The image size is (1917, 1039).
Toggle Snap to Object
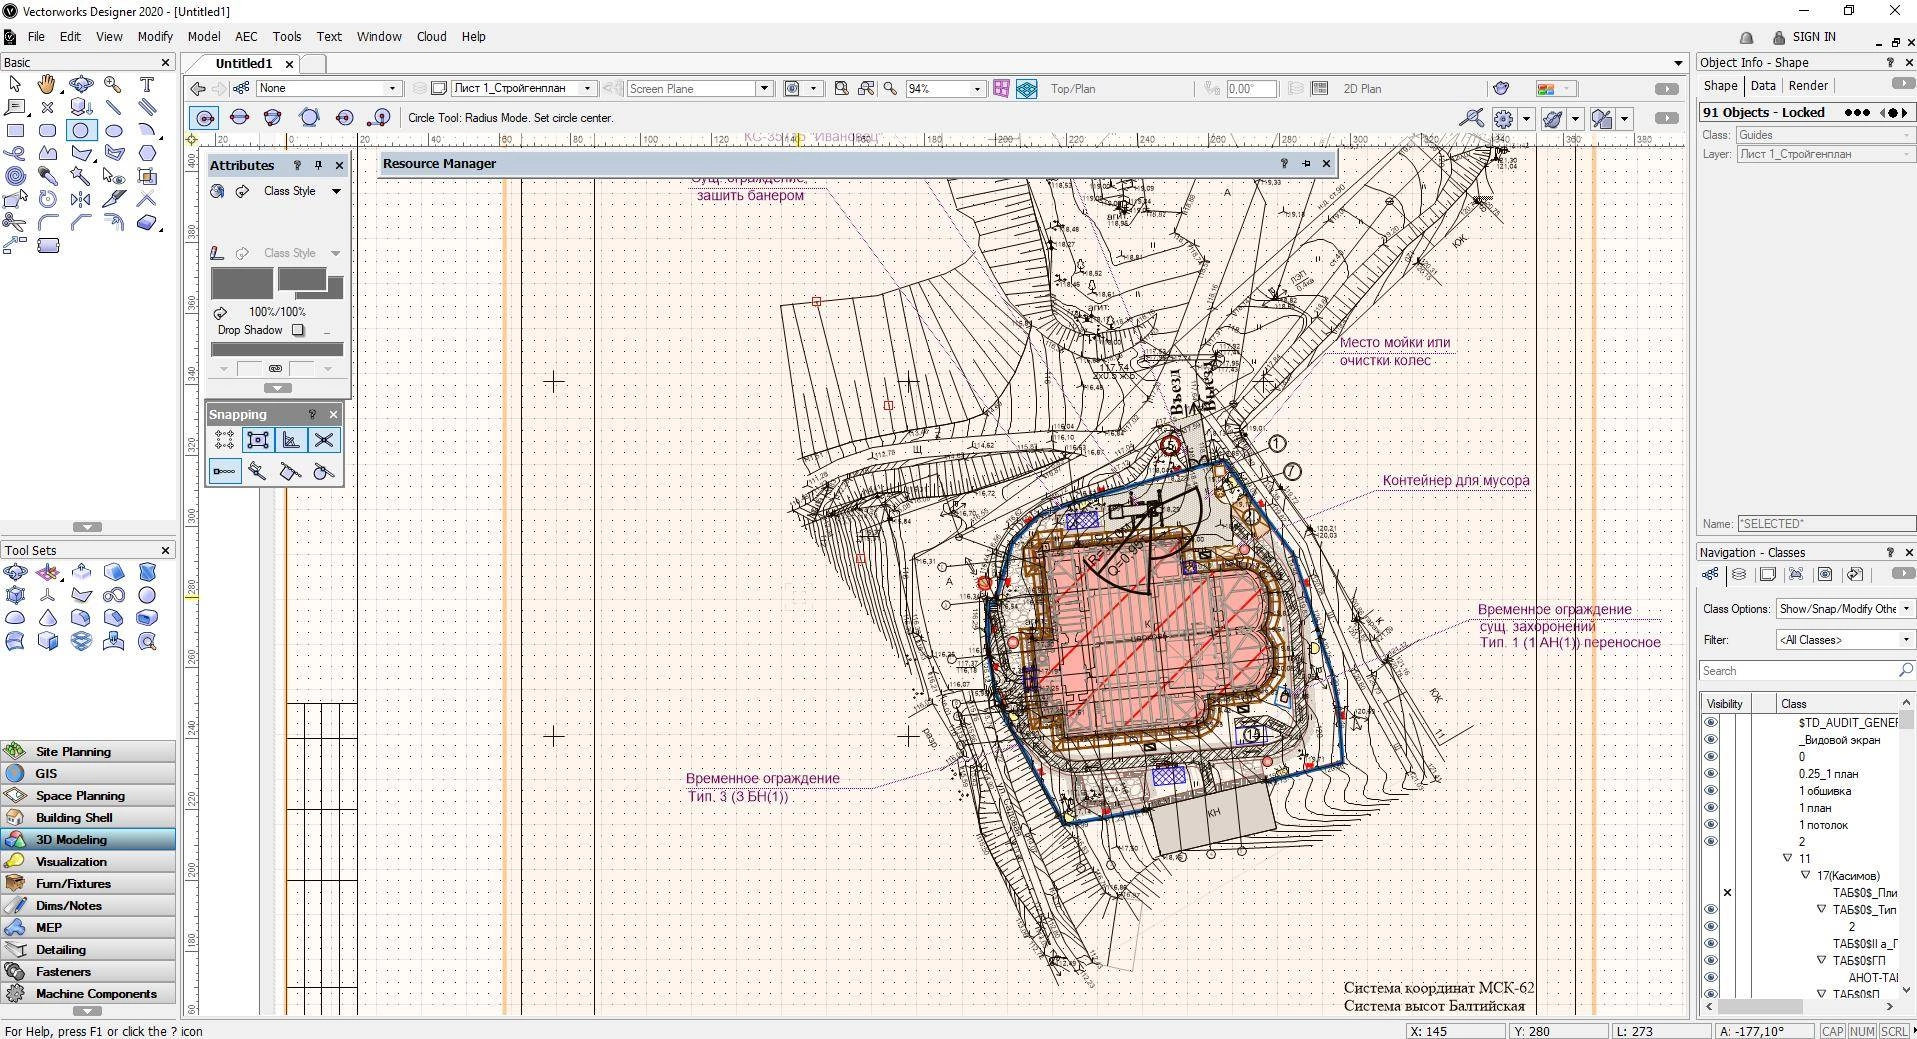257,440
